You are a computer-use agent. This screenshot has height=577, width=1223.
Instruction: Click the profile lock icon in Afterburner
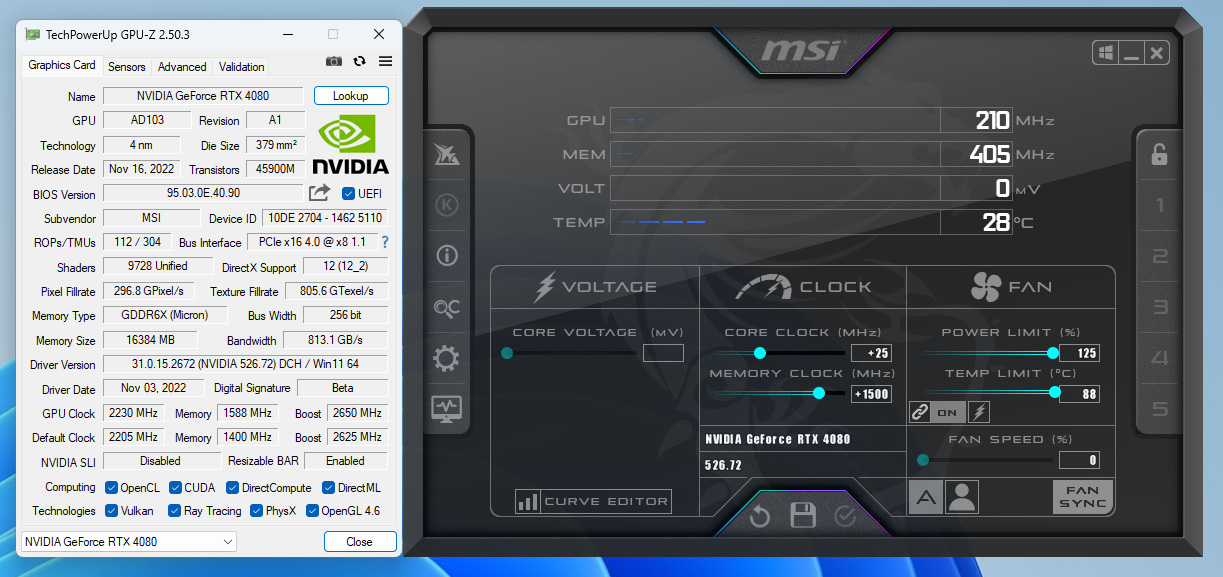pos(1159,154)
